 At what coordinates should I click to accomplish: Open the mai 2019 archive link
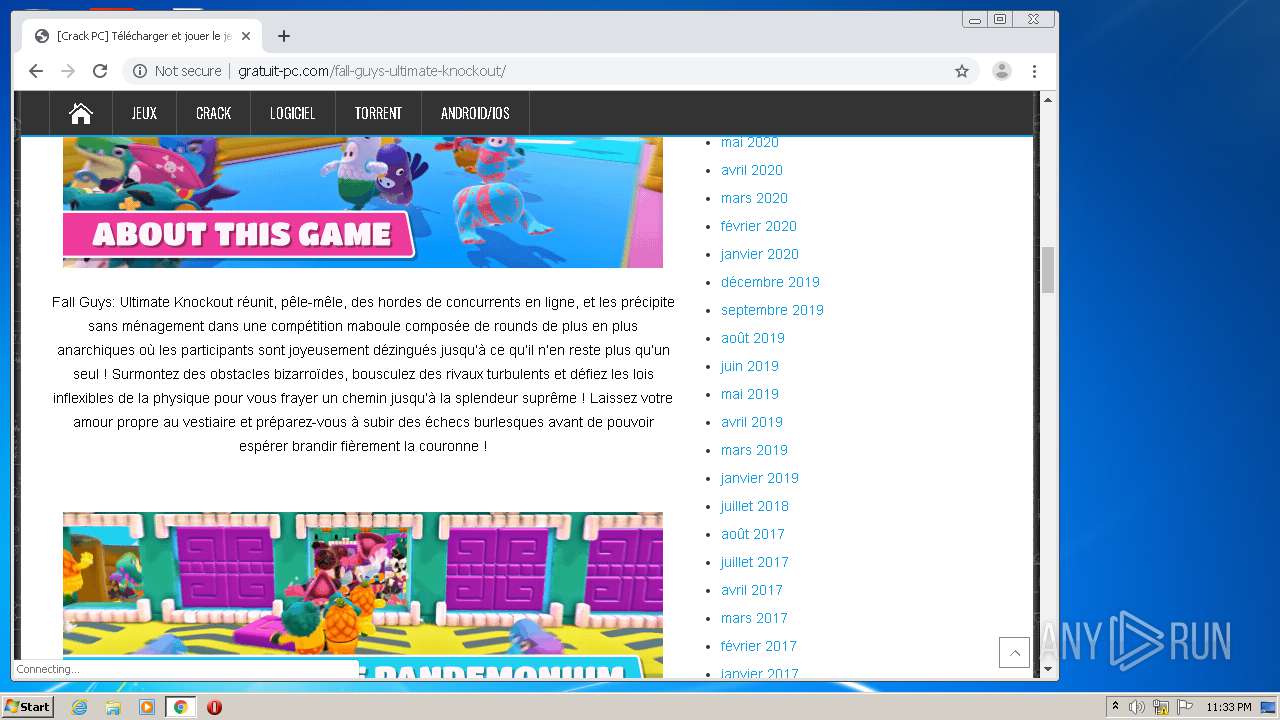pyautogui.click(x=750, y=394)
